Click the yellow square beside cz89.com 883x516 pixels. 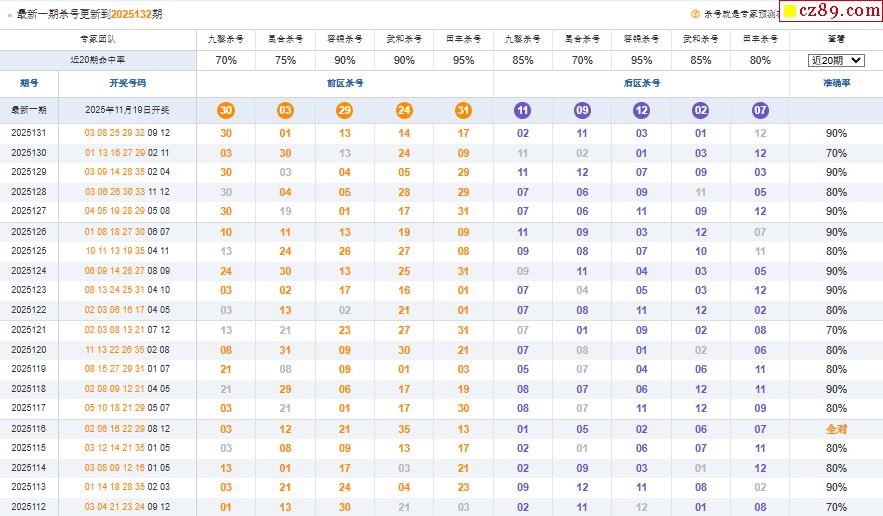pyautogui.click(x=789, y=13)
